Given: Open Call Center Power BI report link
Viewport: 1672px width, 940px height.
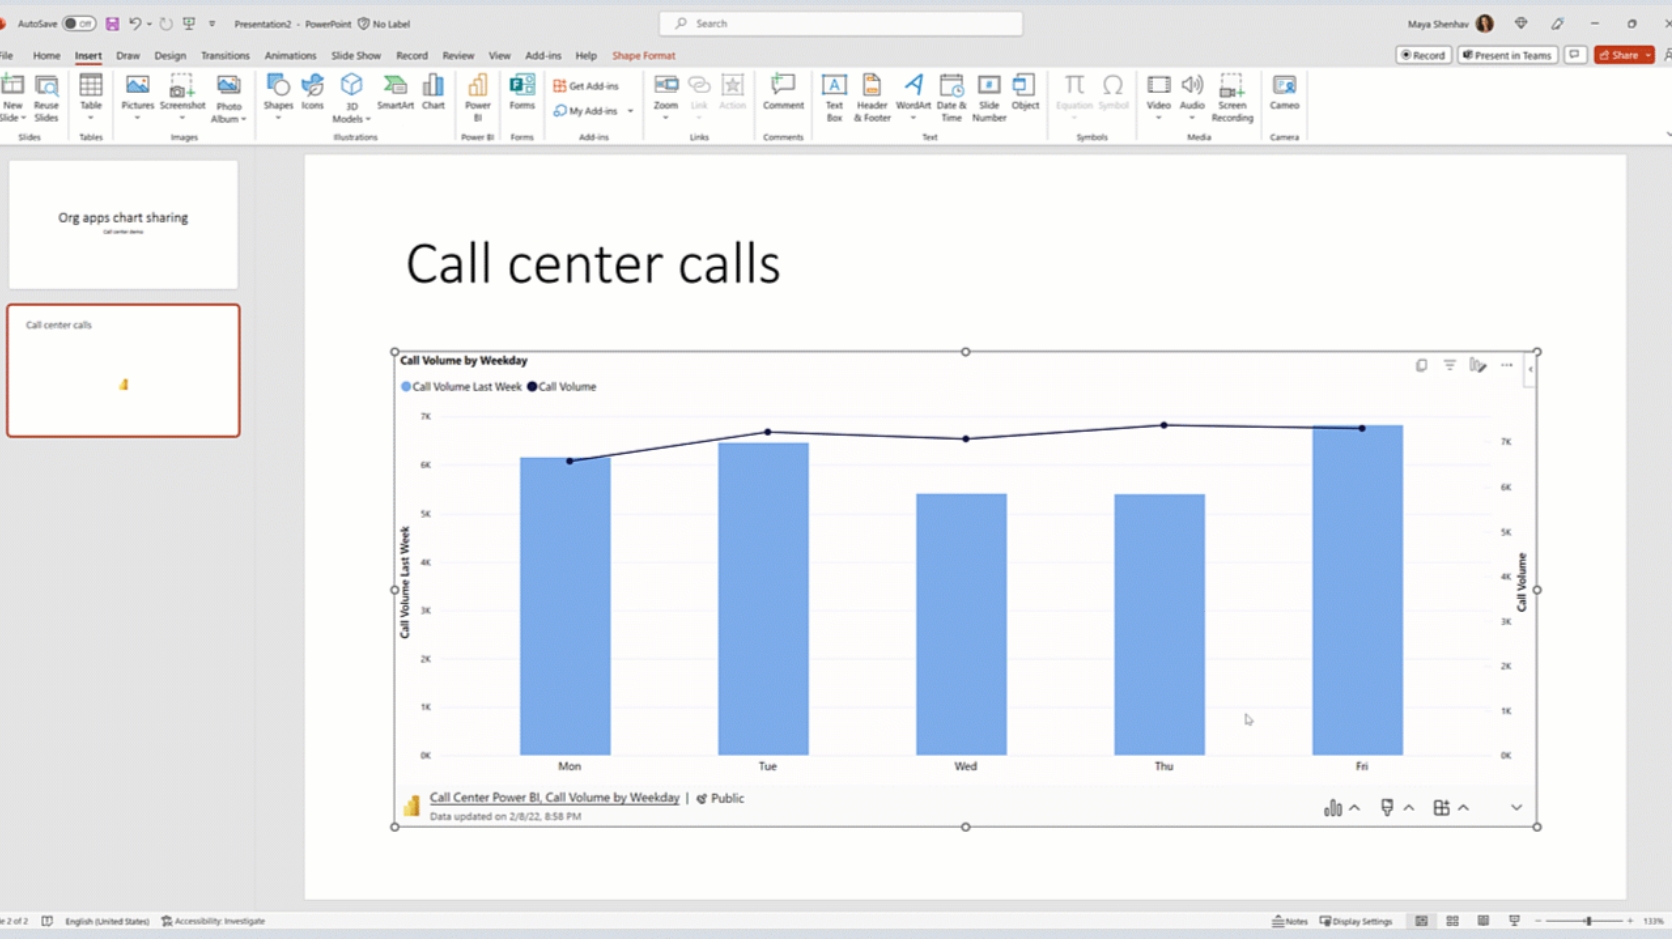Looking at the screenshot, I should [x=554, y=798].
